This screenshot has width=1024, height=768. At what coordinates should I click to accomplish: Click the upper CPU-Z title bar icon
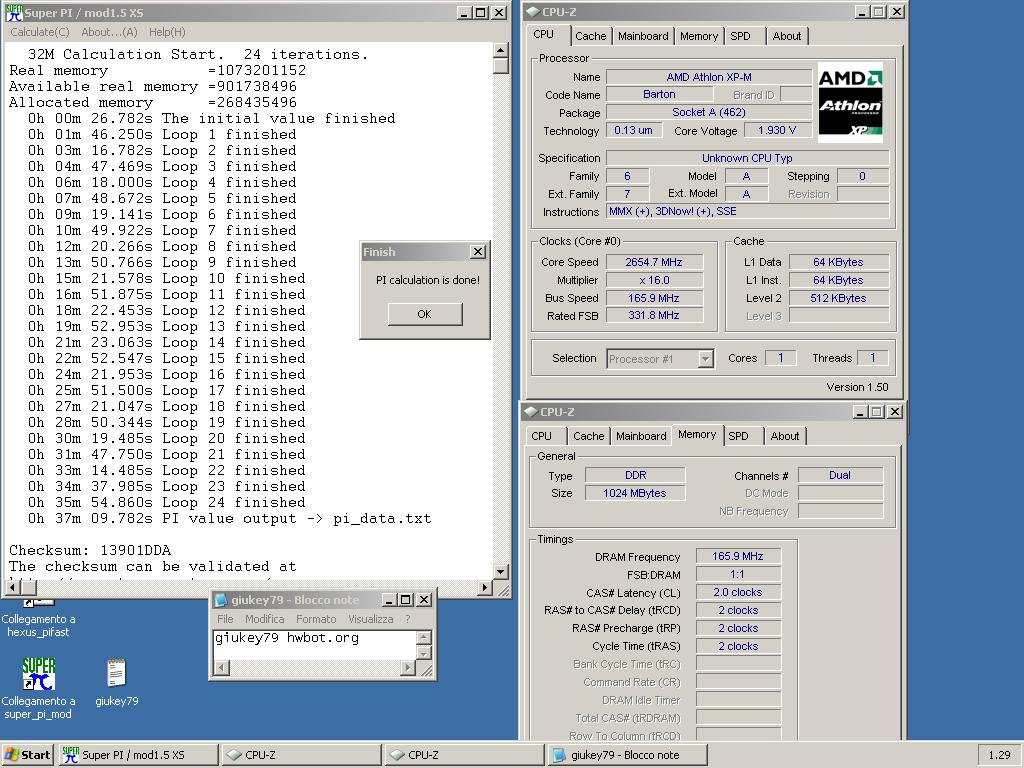[x=533, y=12]
